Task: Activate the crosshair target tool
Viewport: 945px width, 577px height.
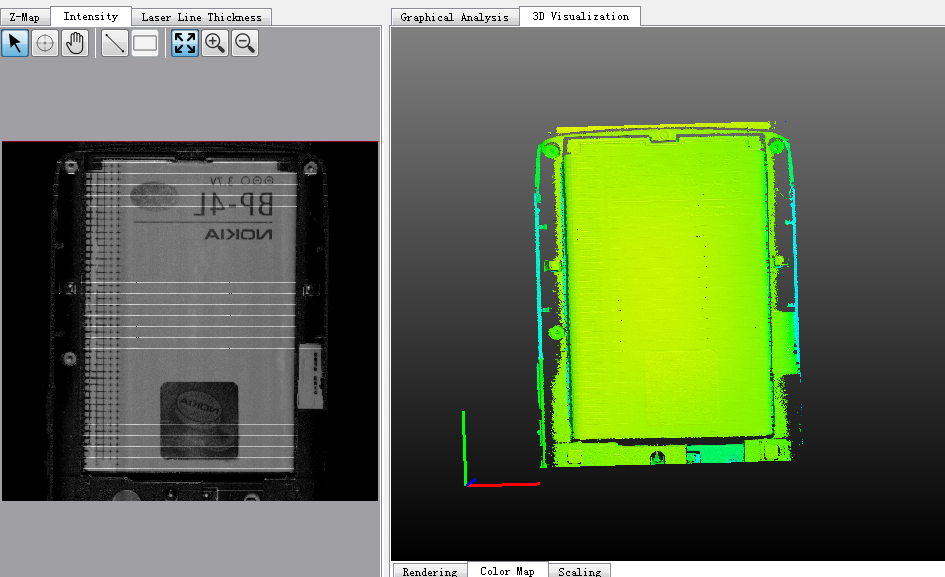Action: (45, 43)
